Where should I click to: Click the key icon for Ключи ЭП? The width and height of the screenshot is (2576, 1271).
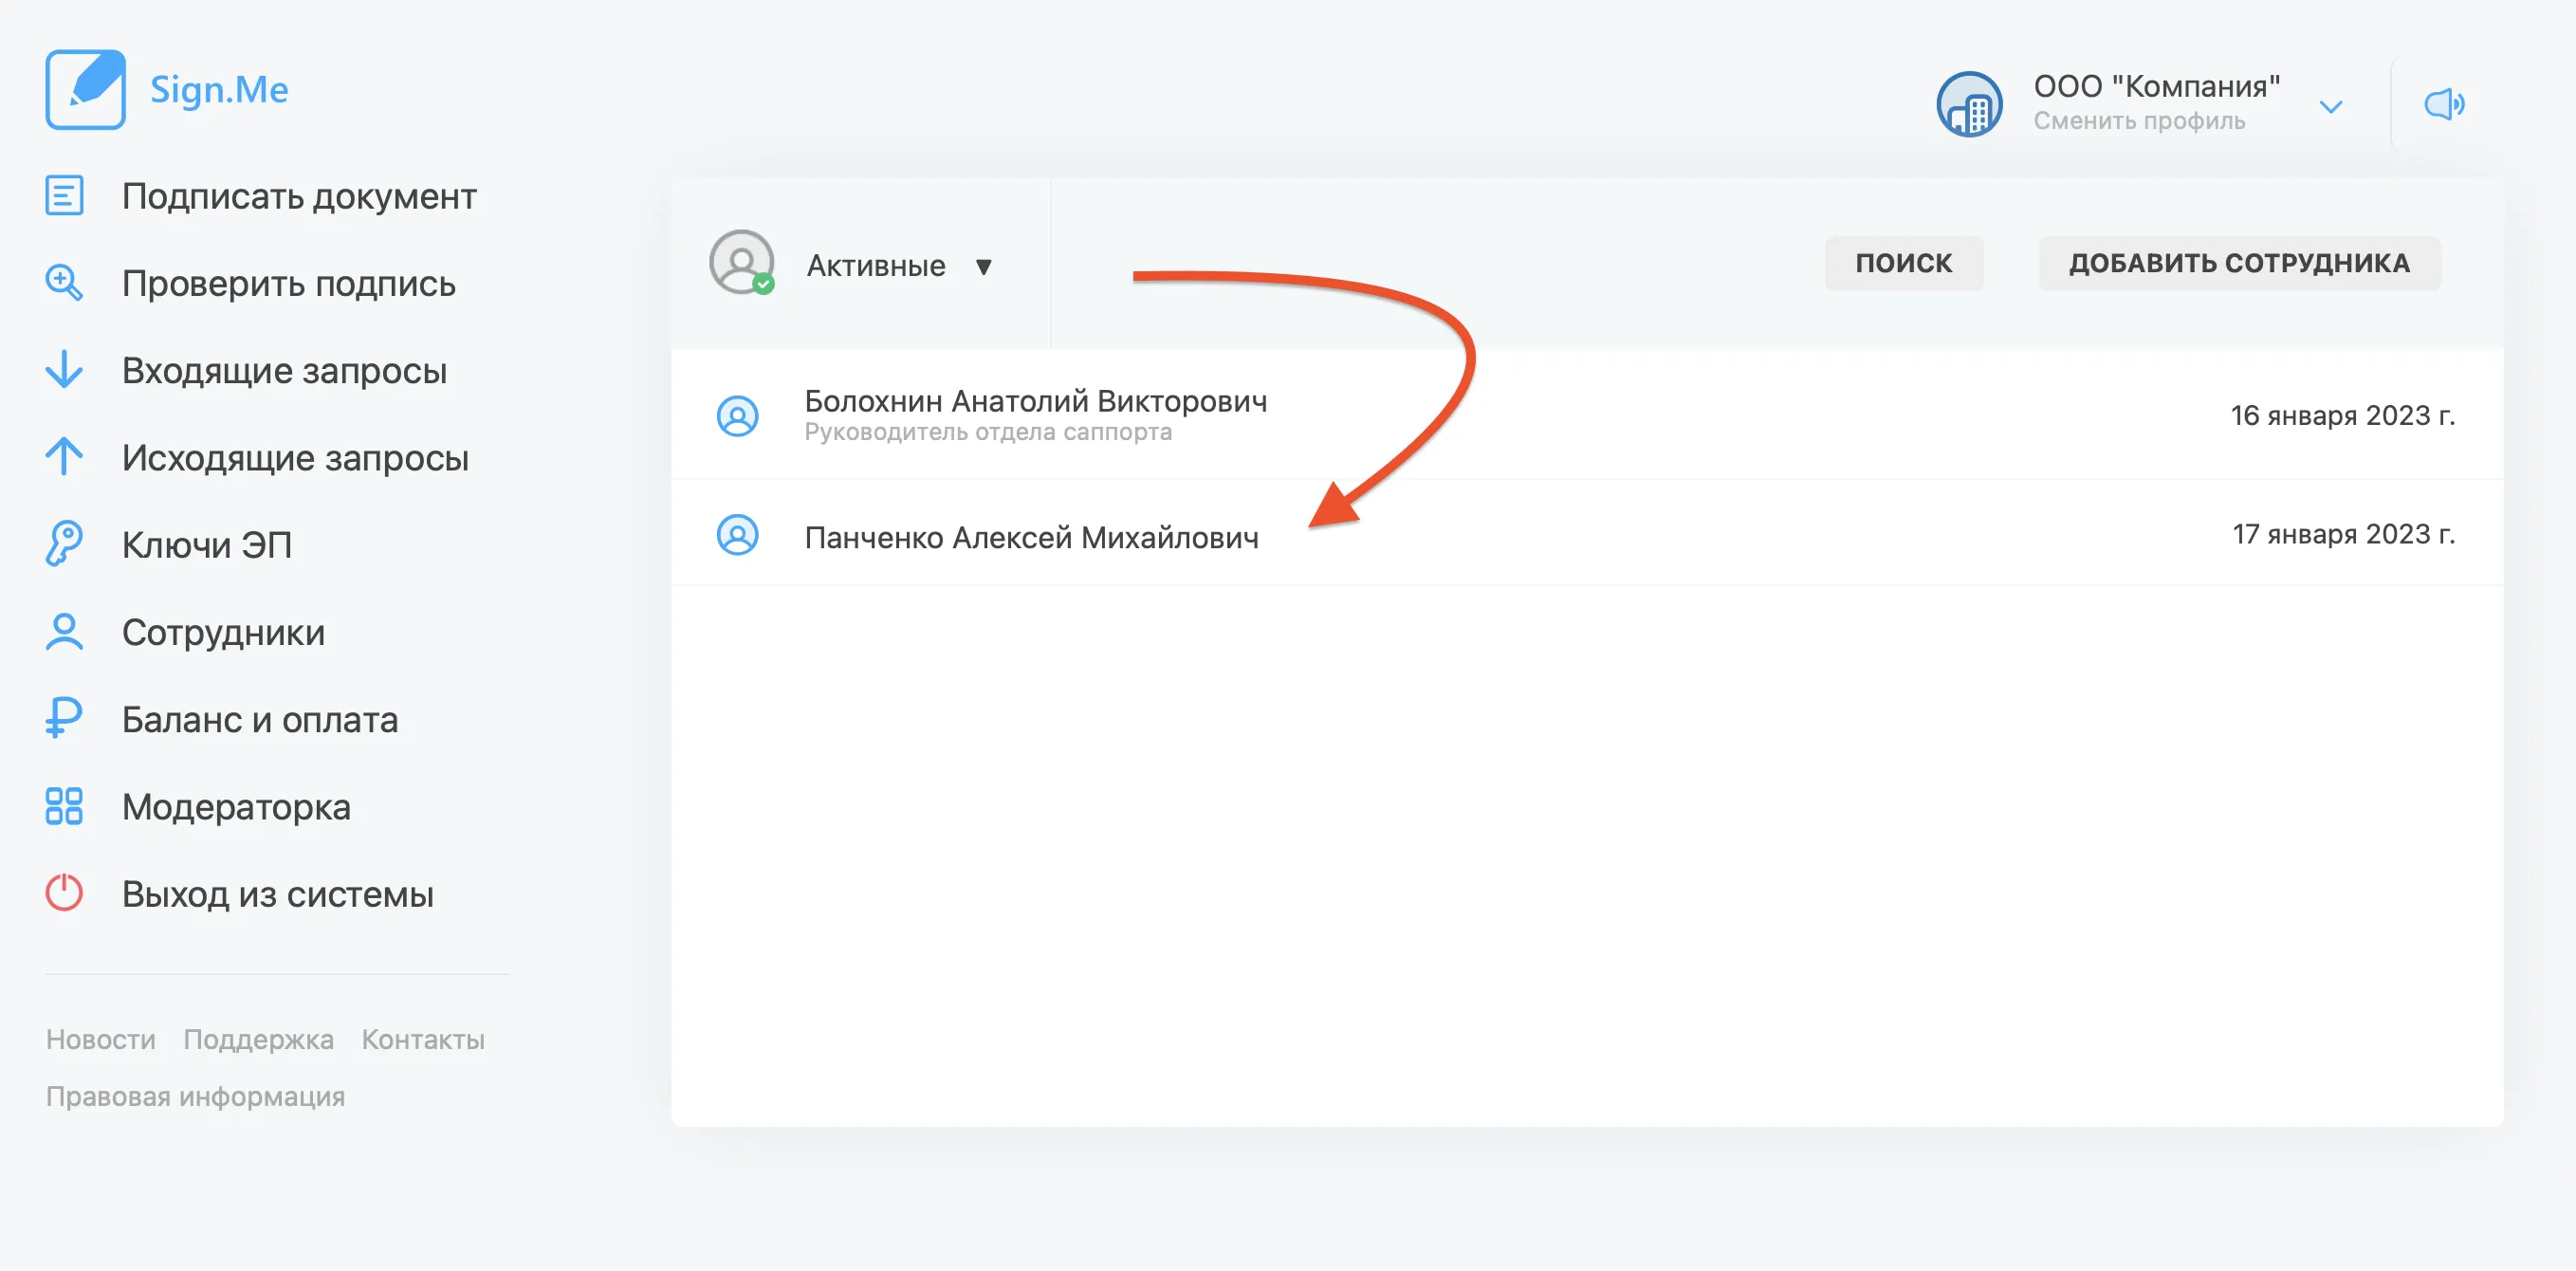64,544
